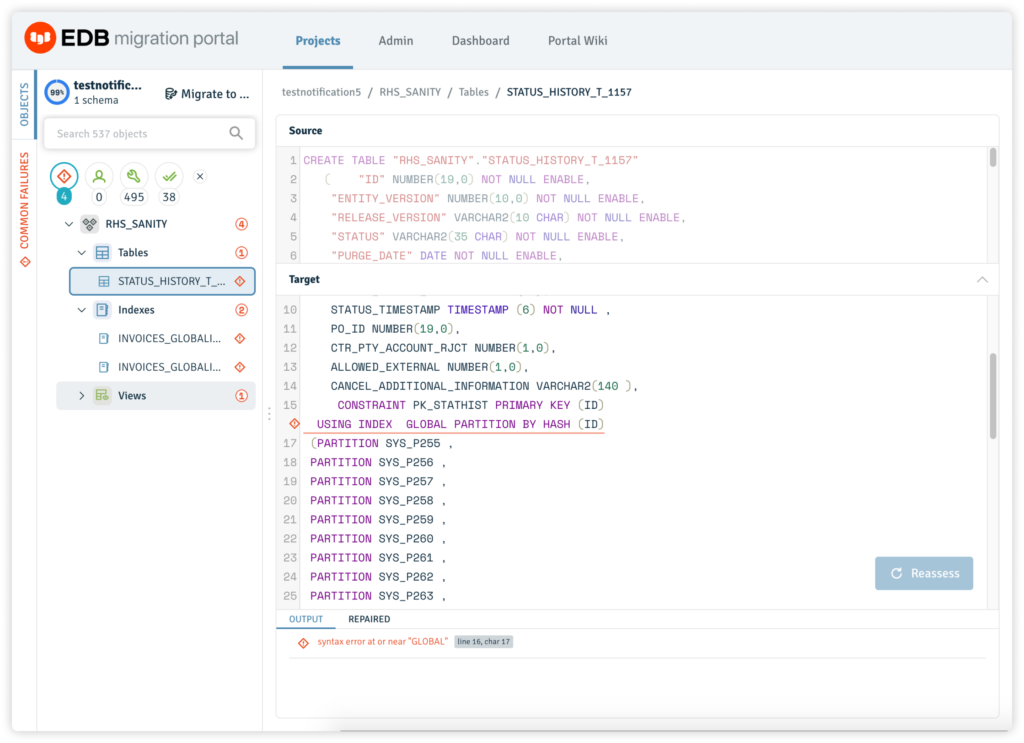Click the Migrate to button

[207, 94]
